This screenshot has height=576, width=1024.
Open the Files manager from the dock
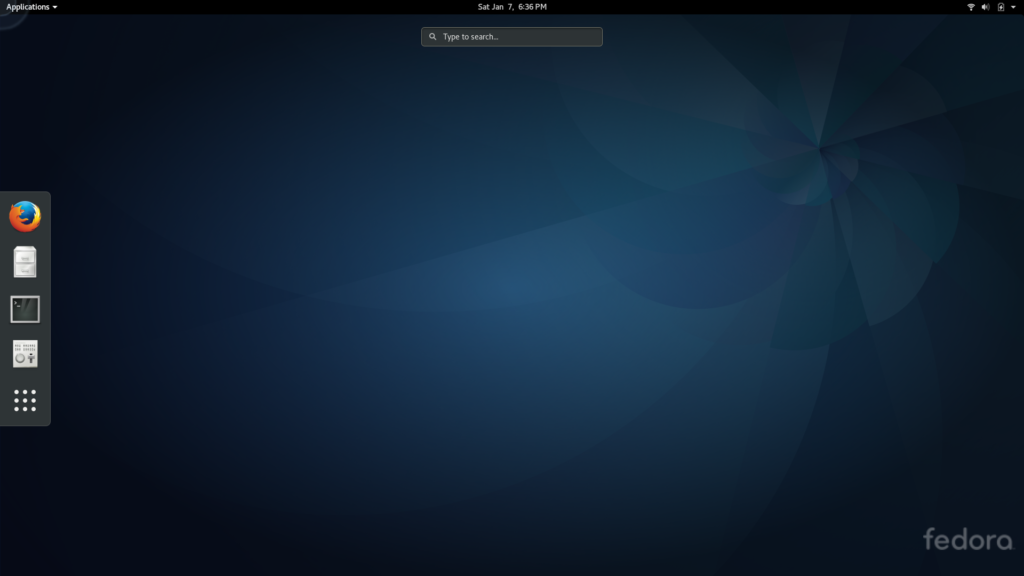[x=25, y=262]
